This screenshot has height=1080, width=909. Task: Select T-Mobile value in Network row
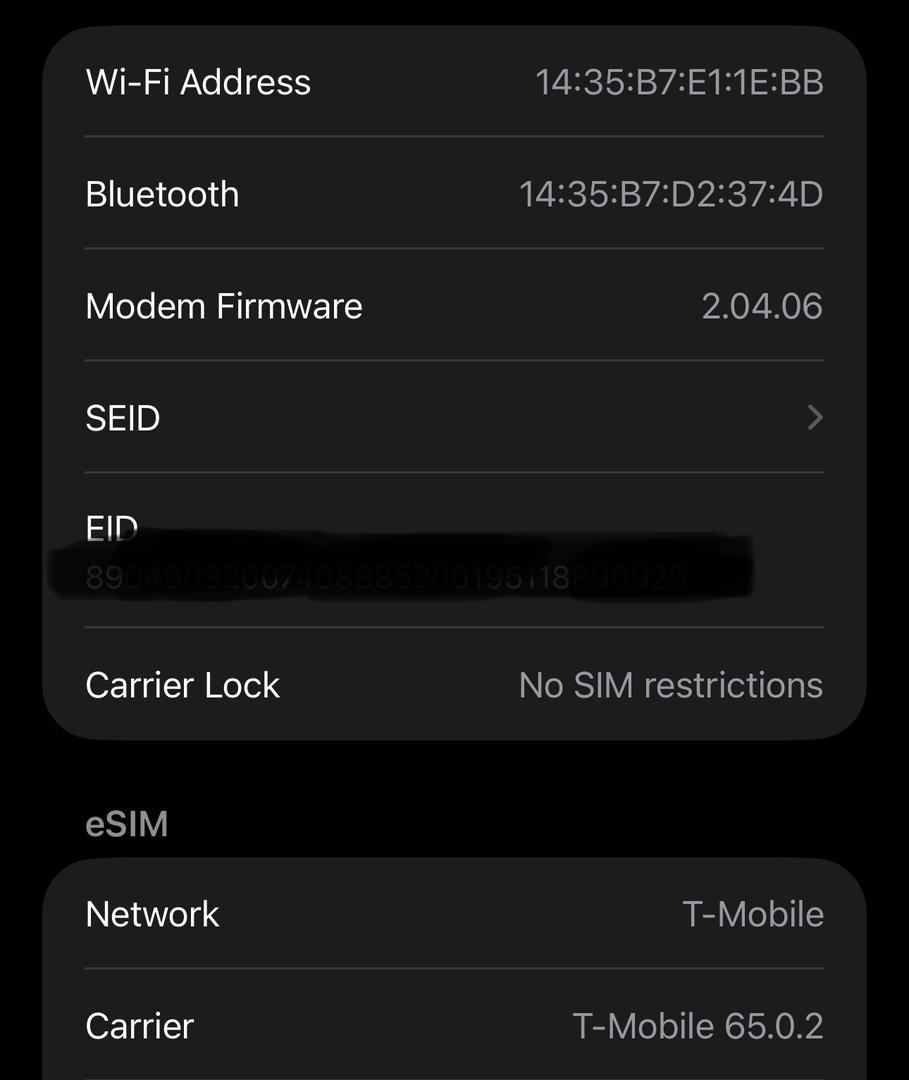coord(753,914)
